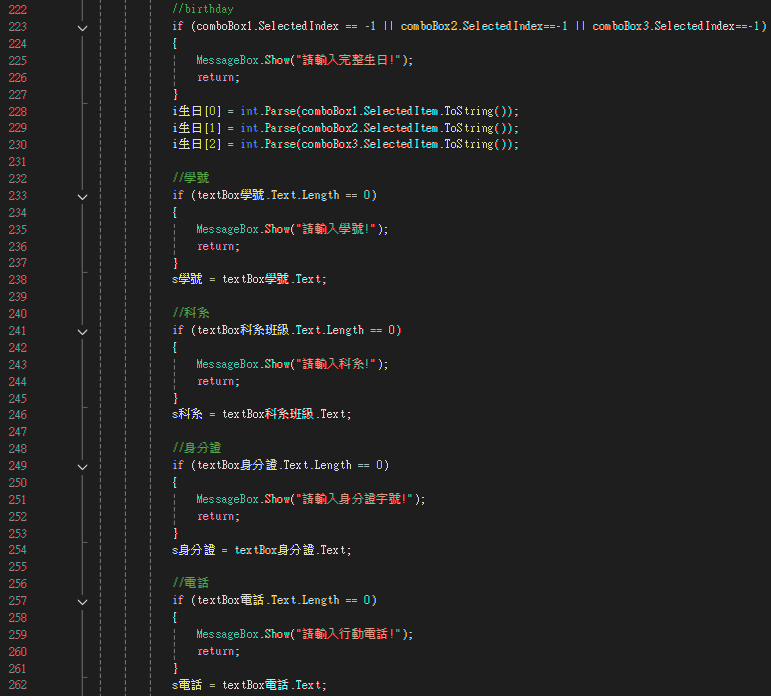
Task: Click the i生日[0] assignment line
Action: (x=345, y=111)
